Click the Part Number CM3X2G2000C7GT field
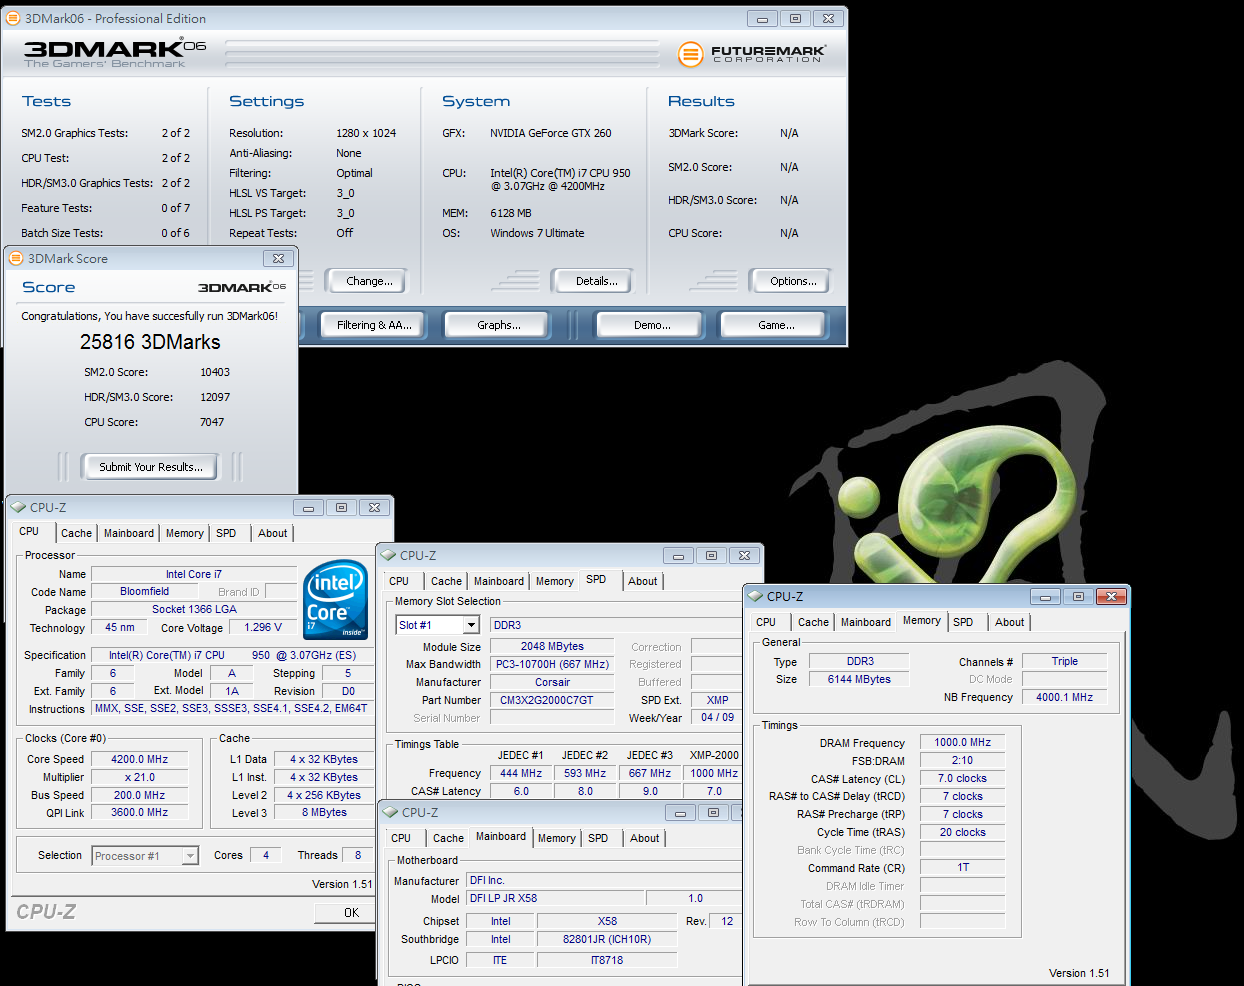 coord(552,700)
